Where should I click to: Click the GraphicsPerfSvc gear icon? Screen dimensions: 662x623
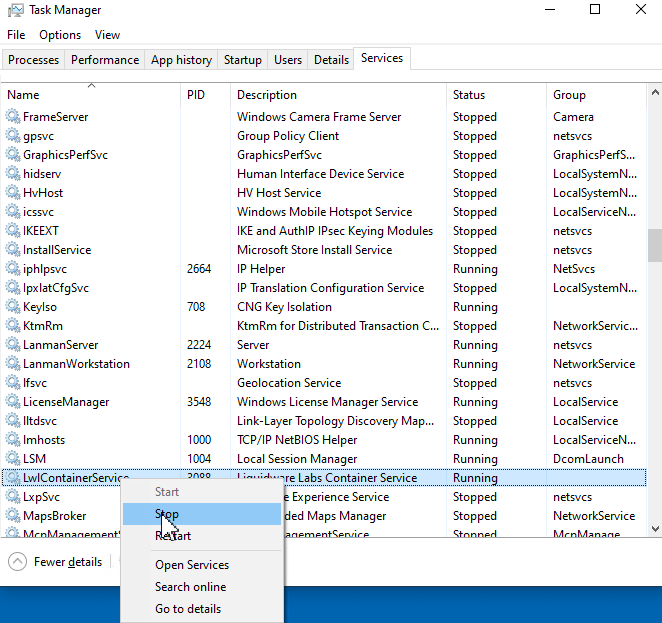[13, 154]
